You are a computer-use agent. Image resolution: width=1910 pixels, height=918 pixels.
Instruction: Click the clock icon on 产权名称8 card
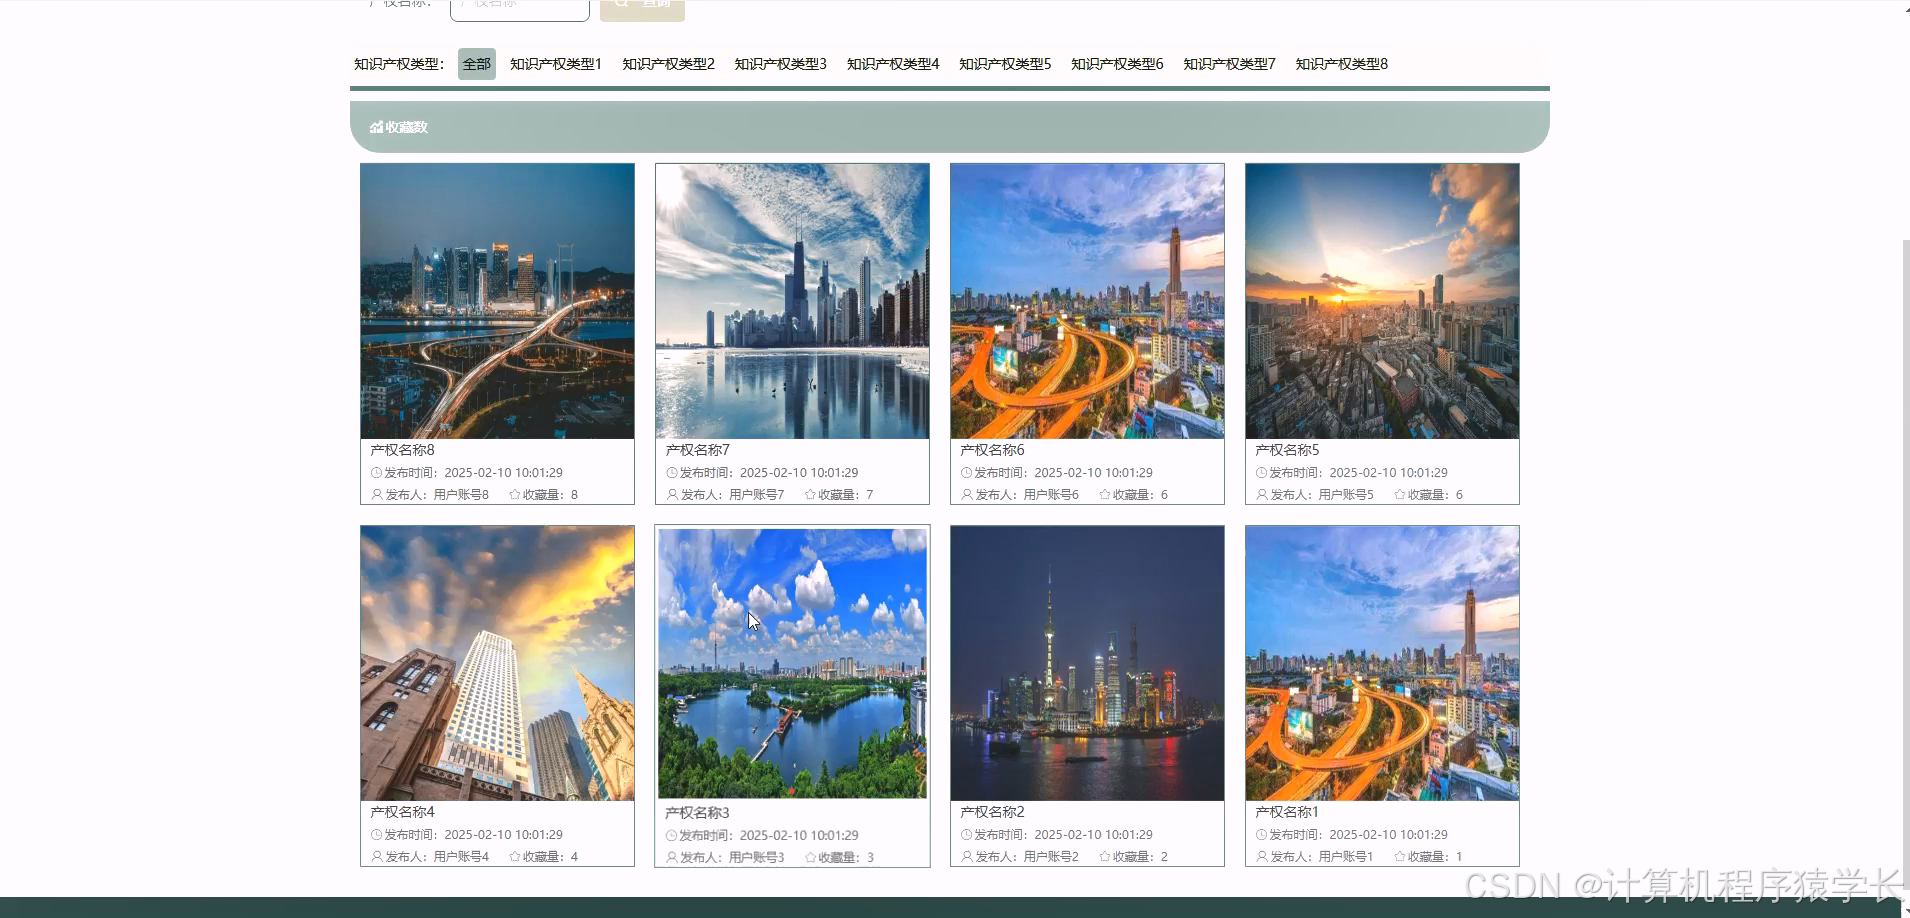tap(377, 473)
